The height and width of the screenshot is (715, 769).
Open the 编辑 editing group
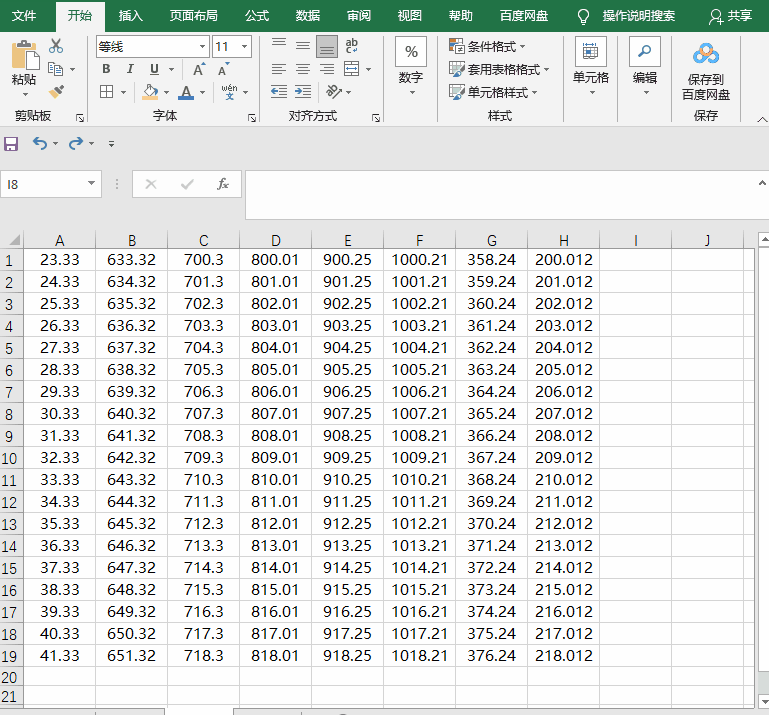644,66
